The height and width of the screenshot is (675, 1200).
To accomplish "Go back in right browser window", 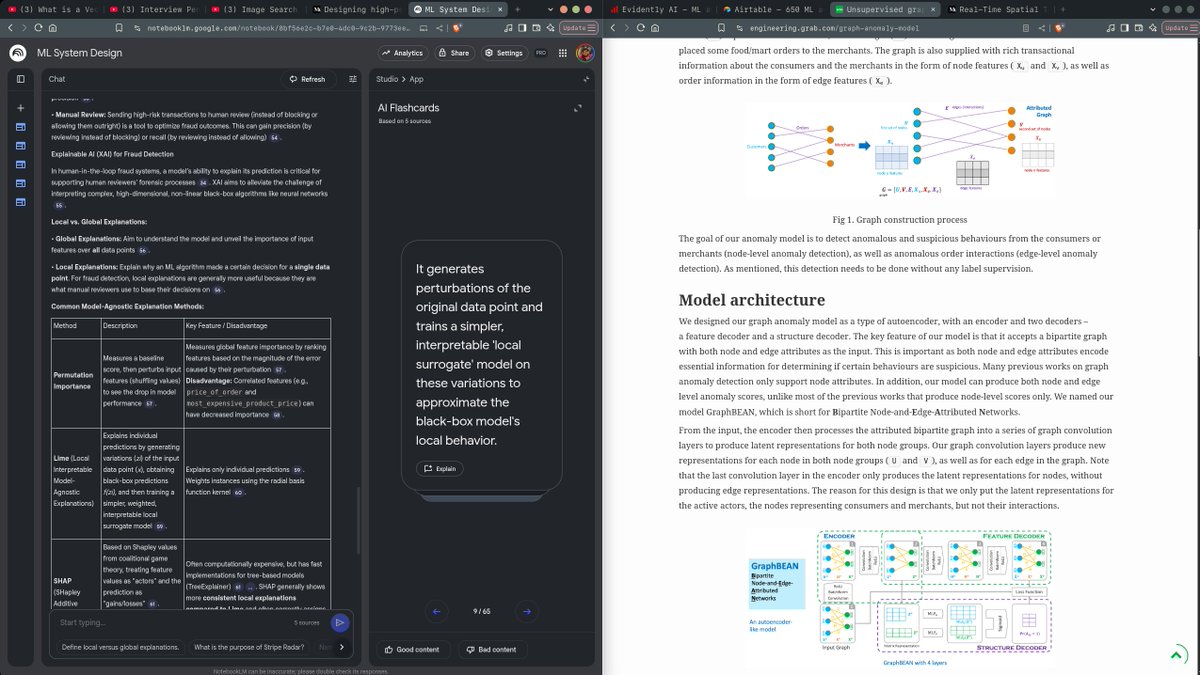I will coord(615,28).
